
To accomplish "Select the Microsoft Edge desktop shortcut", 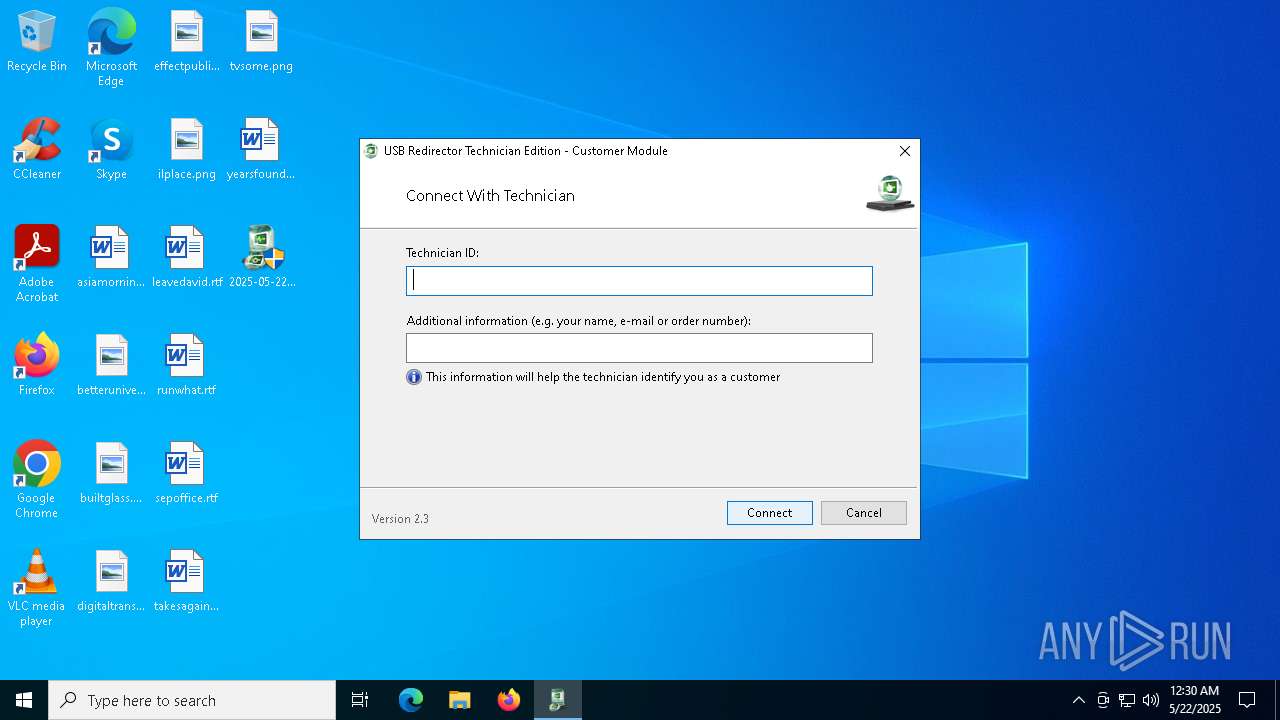I will pyautogui.click(x=111, y=48).
